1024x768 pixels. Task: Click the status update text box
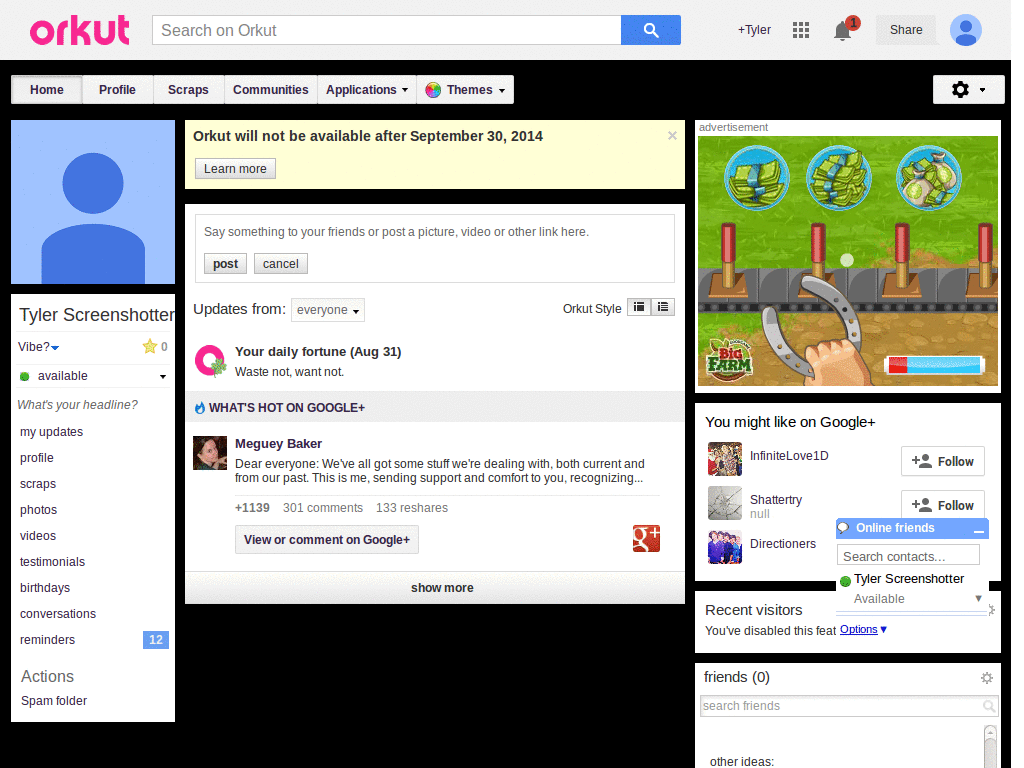coord(435,232)
